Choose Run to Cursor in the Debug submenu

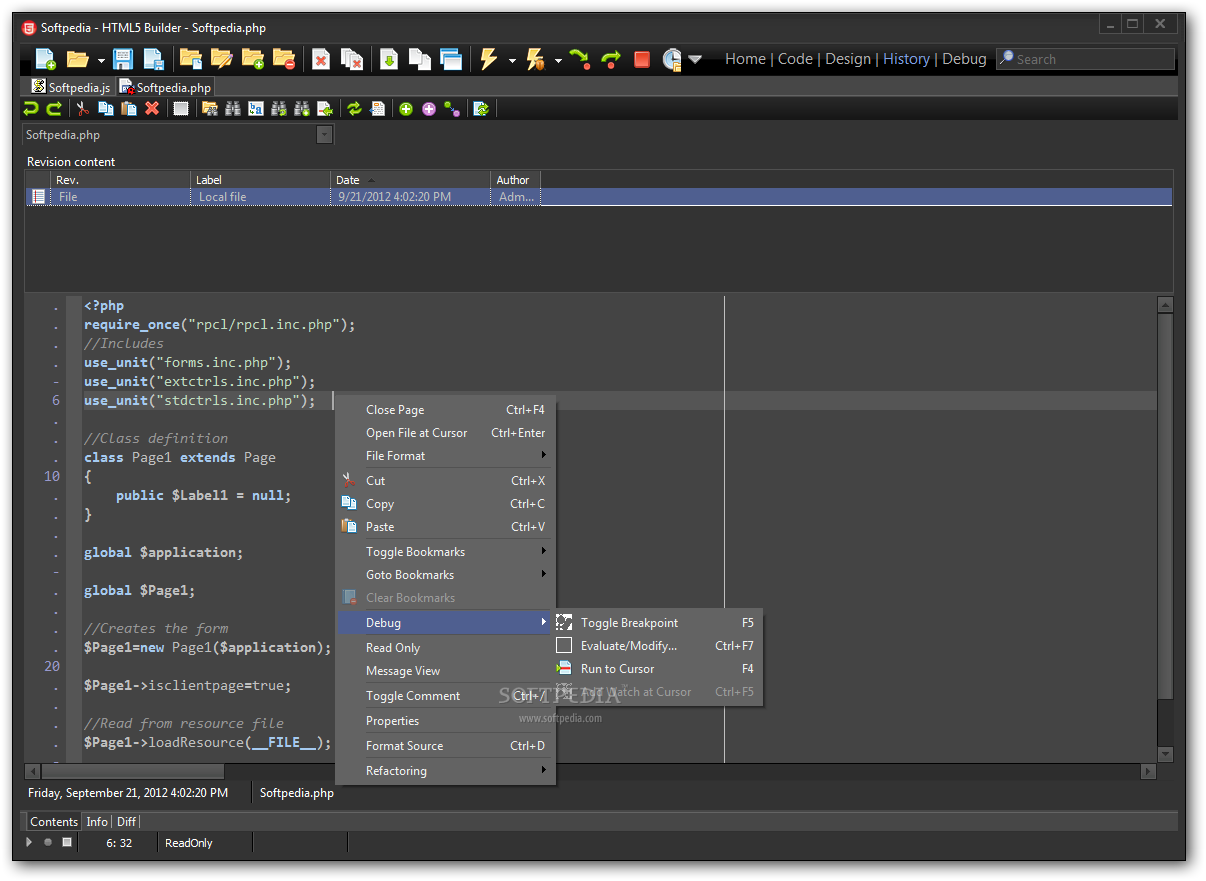click(x=658, y=669)
